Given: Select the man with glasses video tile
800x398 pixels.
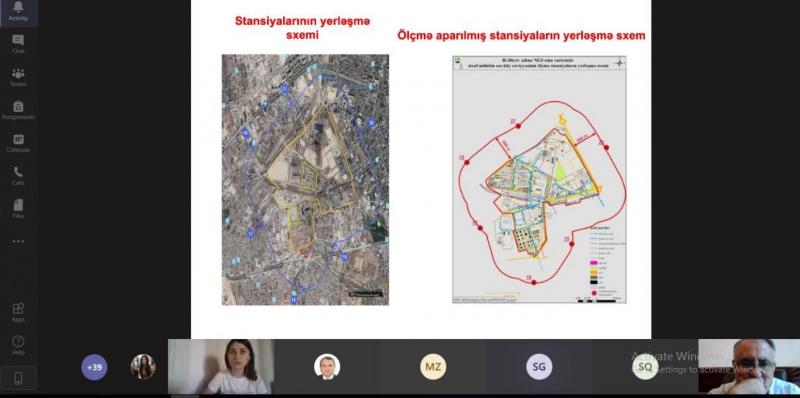Looking at the screenshot, I should click(749, 366).
